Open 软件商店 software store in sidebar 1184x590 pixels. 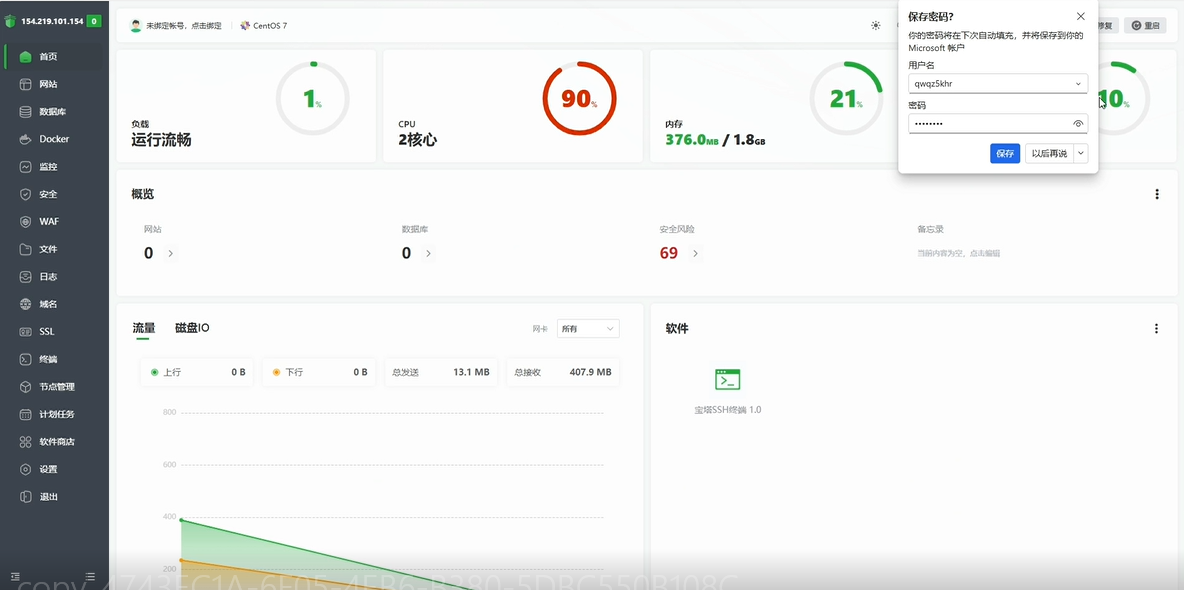(x=56, y=442)
